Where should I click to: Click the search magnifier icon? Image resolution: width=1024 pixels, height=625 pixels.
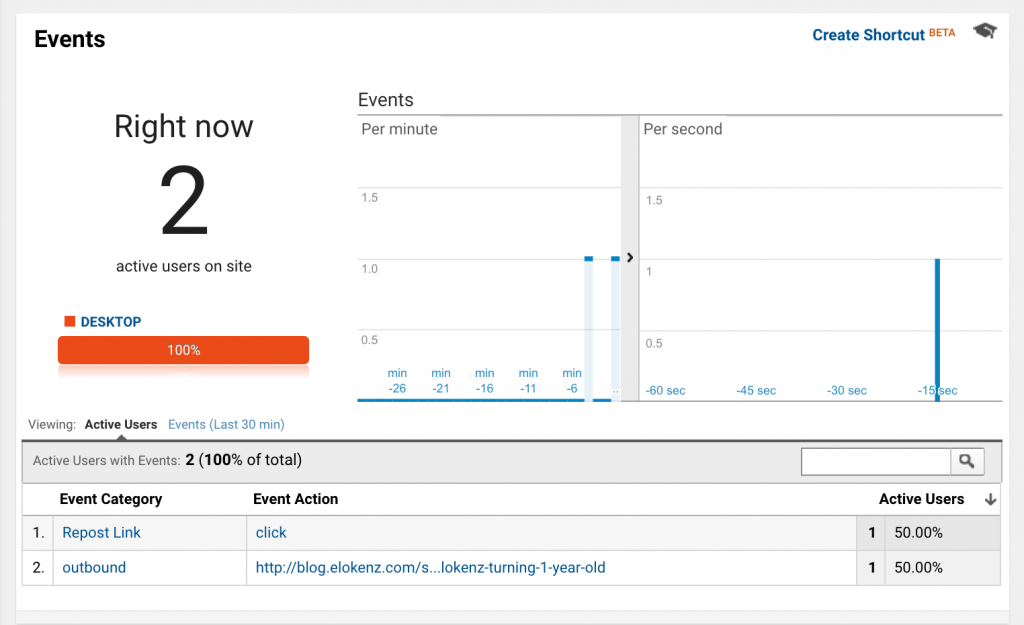(966, 461)
